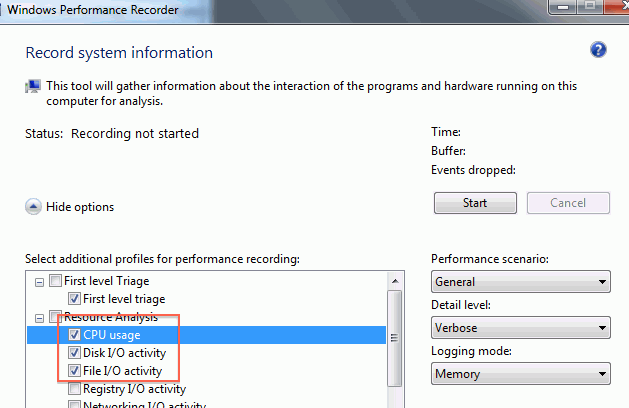Image resolution: width=629 pixels, height=408 pixels.
Task: Open the Detail level Verbose dropdown
Action: [x=521, y=328]
